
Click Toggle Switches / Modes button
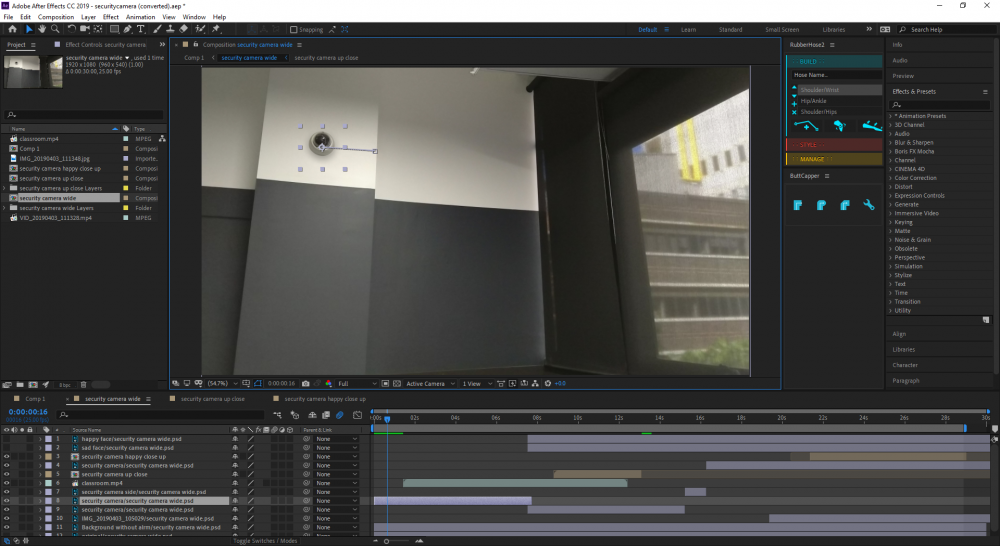(x=266, y=540)
